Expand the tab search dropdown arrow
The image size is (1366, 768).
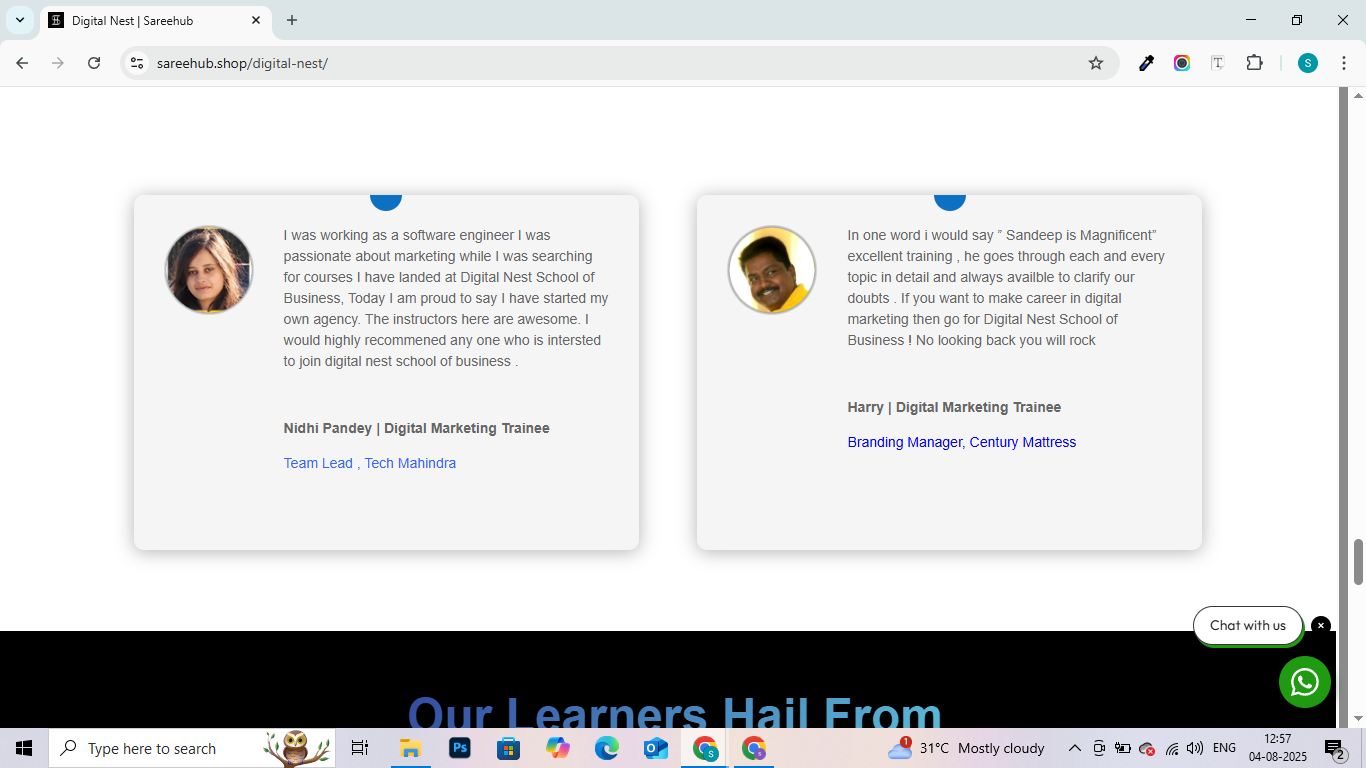point(20,20)
